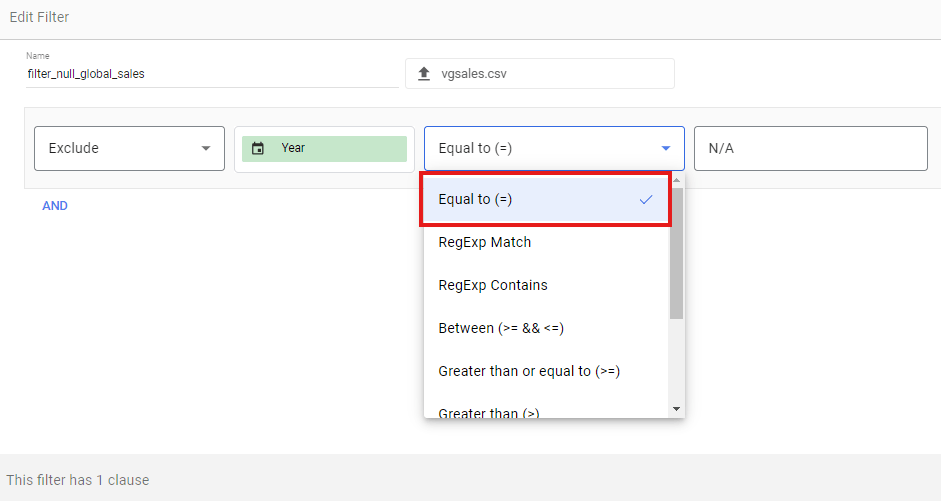The height and width of the screenshot is (501, 941).
Task: Click the N/A value input box
Action: coord(810,148)
